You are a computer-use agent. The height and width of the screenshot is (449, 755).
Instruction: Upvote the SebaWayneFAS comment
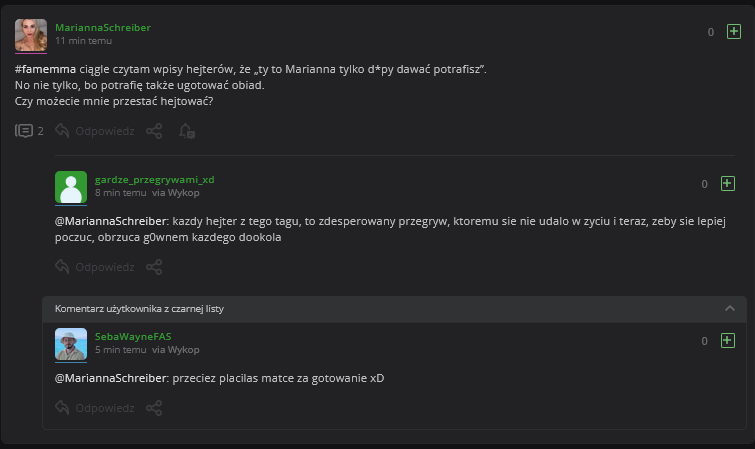(x=728, y=341)
